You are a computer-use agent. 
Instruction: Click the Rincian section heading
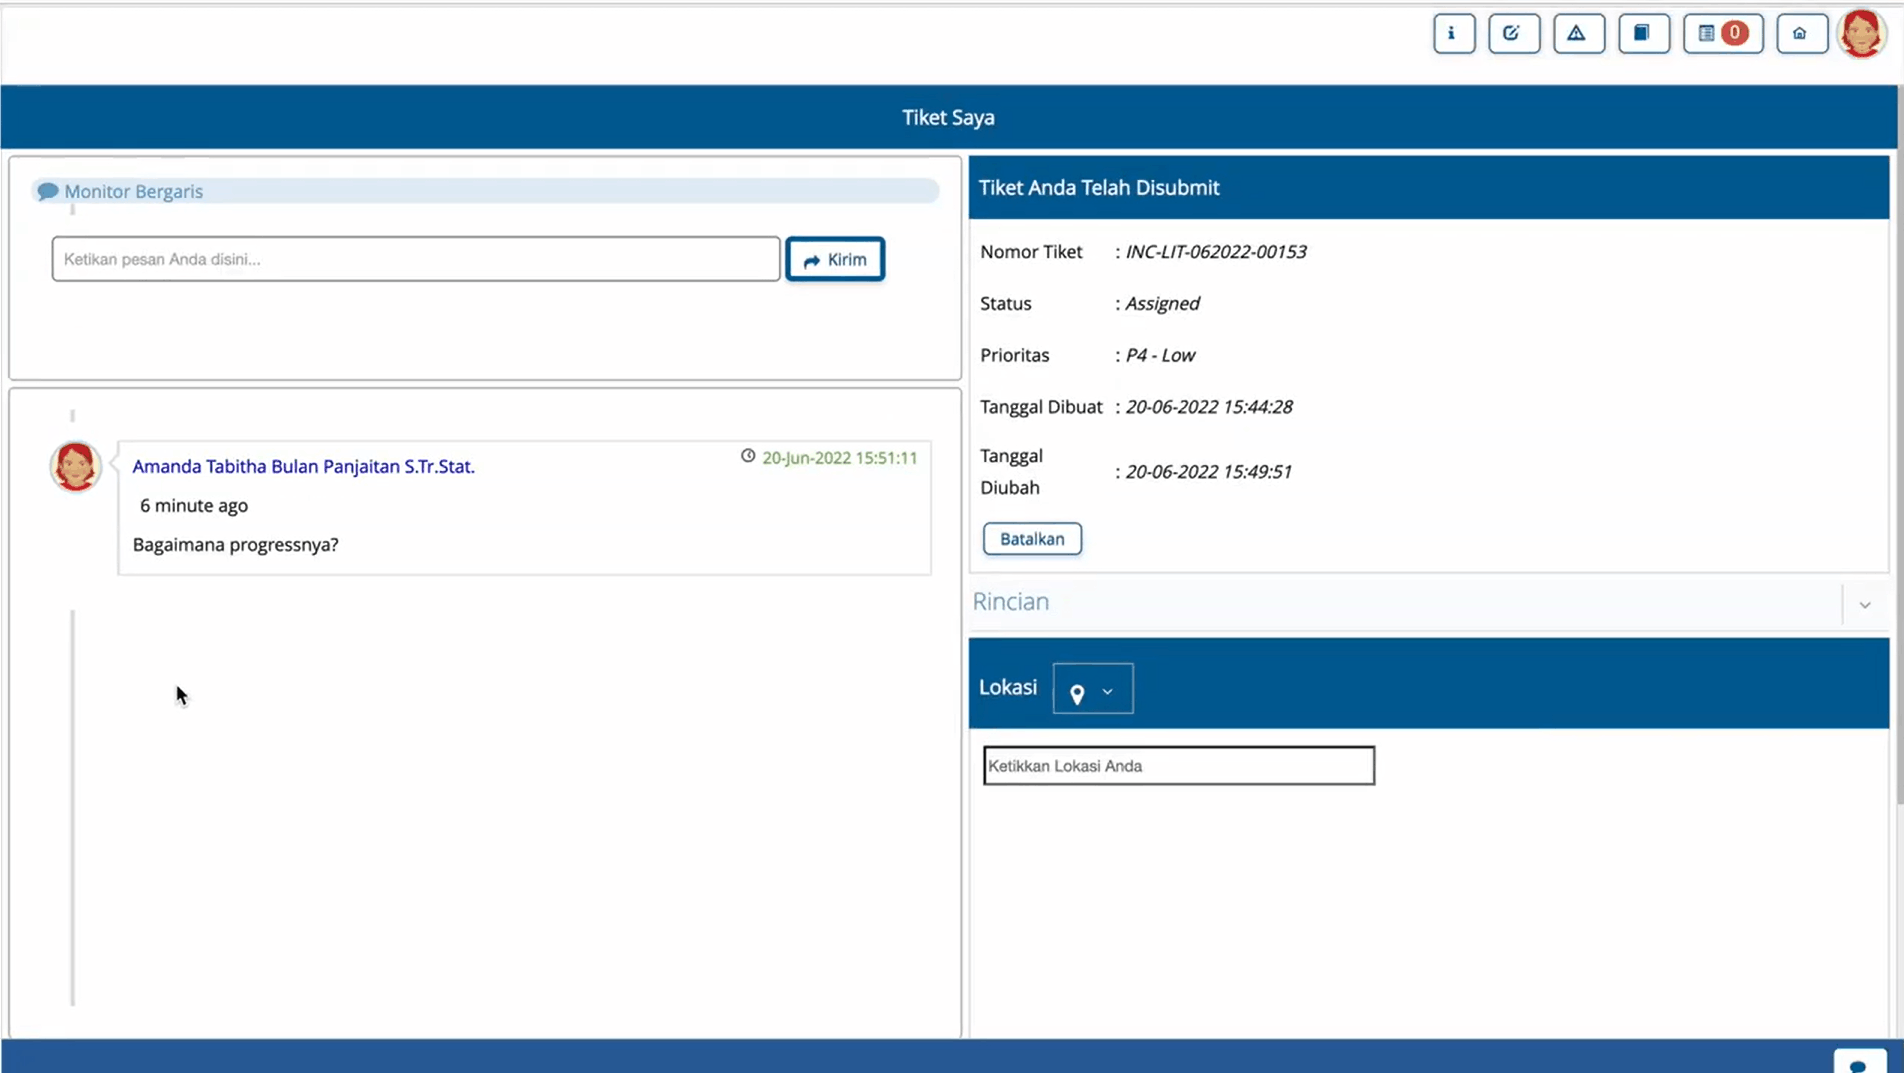point(1011,602)
